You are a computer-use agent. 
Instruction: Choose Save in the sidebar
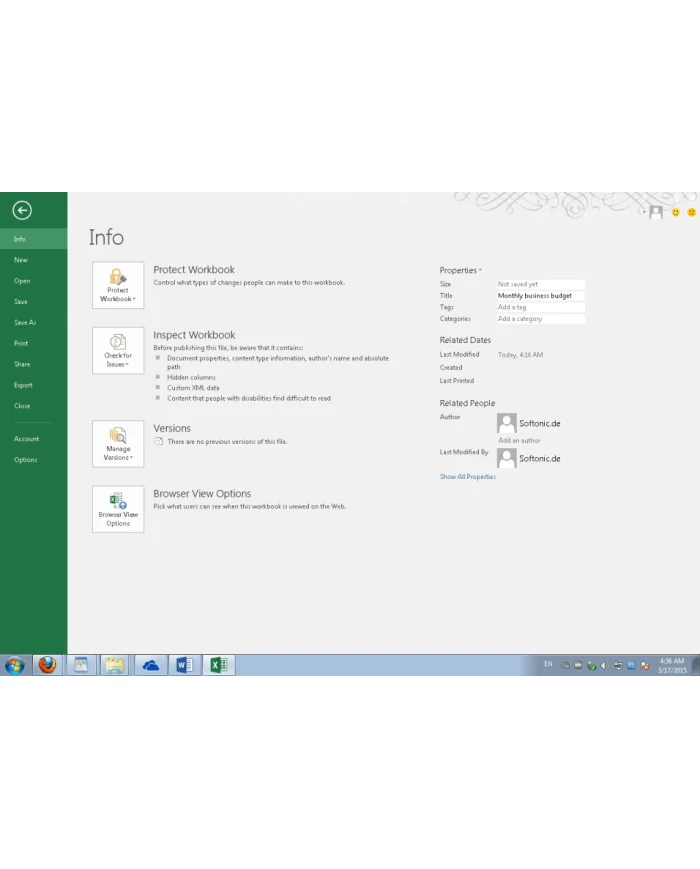[33, 301]
